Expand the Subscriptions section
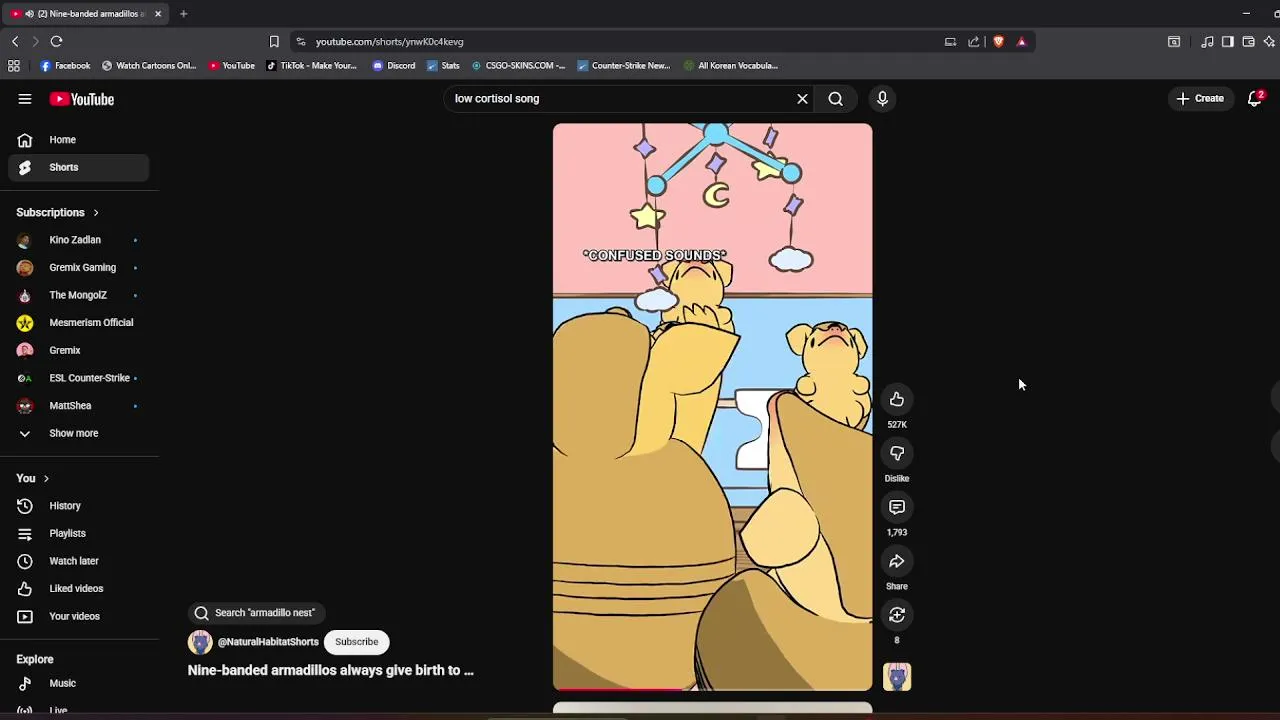The width and height of the screenshot is (1280, 720). click(x=58, y=212)
